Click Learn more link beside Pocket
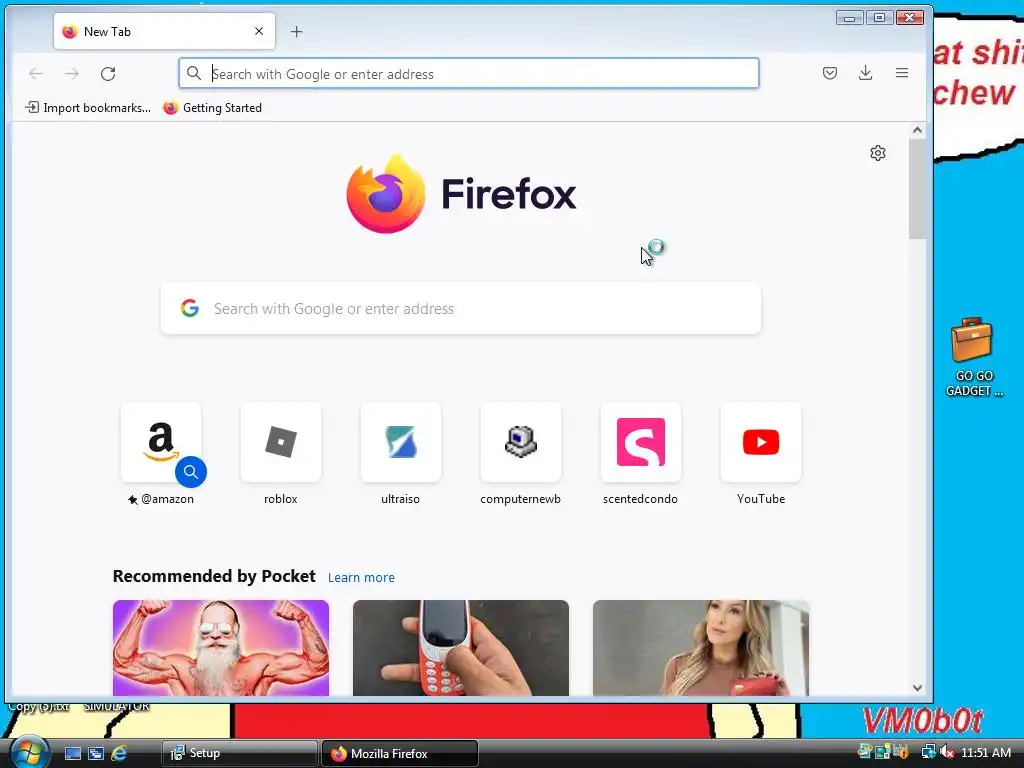The width and height of the screenshot is (1024, 768). [x=361, y=577]
